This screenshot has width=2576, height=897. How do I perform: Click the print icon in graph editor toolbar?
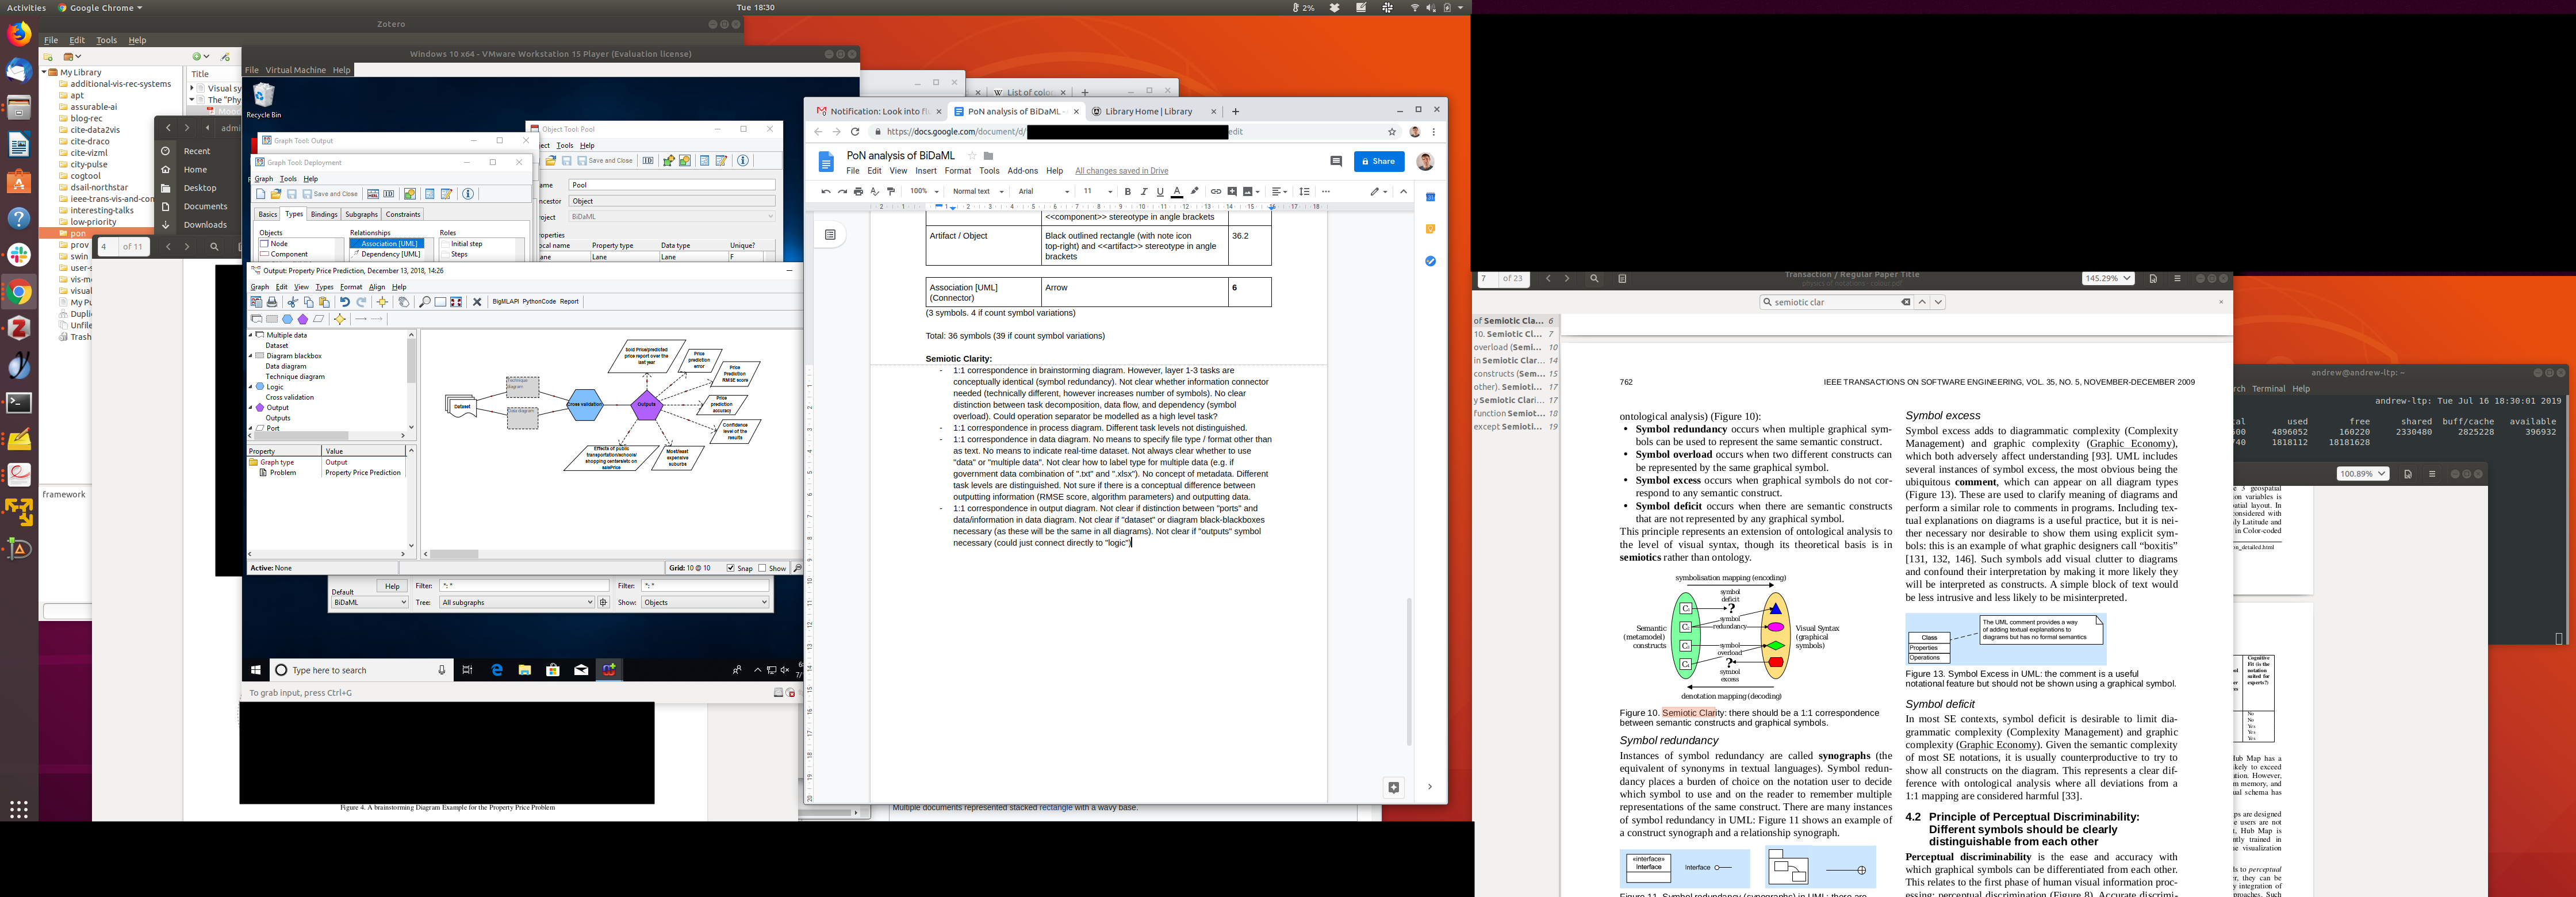271,301
